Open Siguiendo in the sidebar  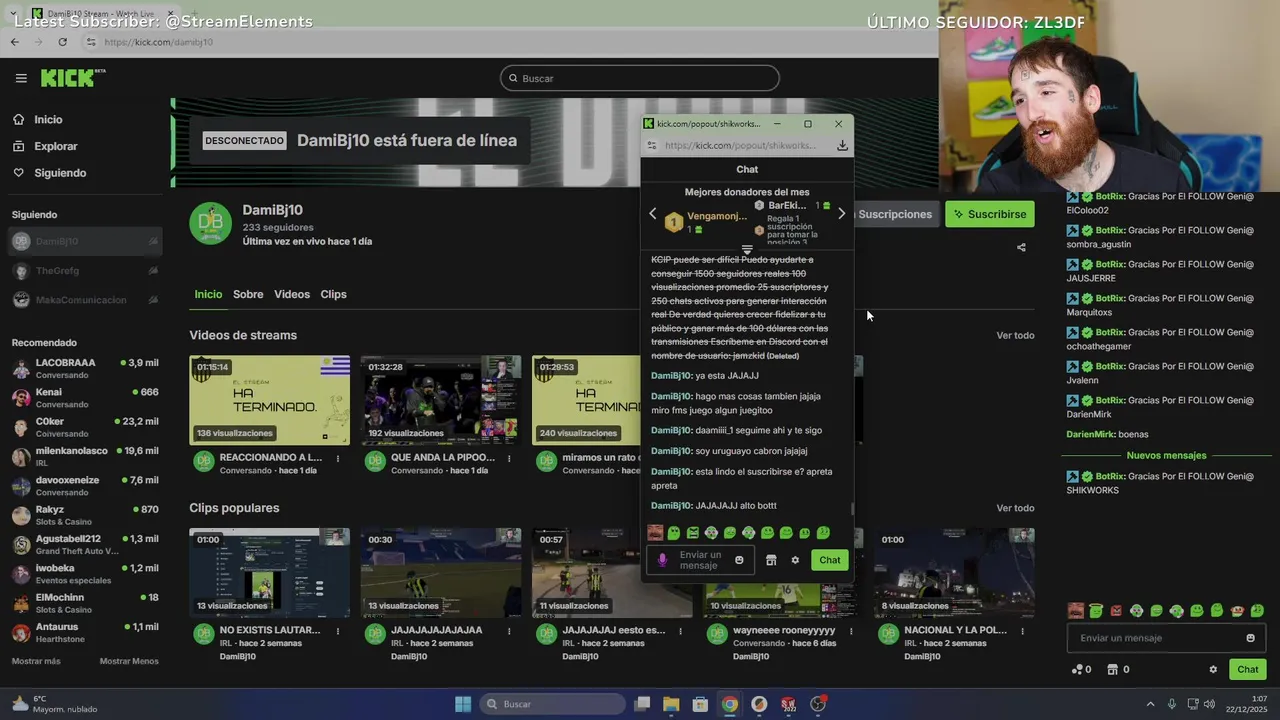[60, 173]
